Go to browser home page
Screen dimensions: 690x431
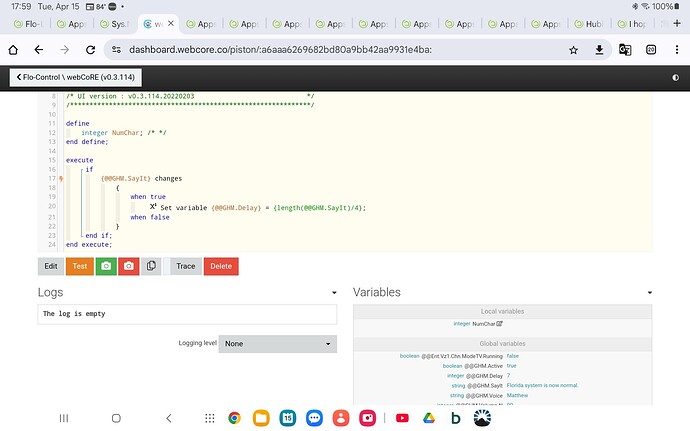(x=13, y=50)
